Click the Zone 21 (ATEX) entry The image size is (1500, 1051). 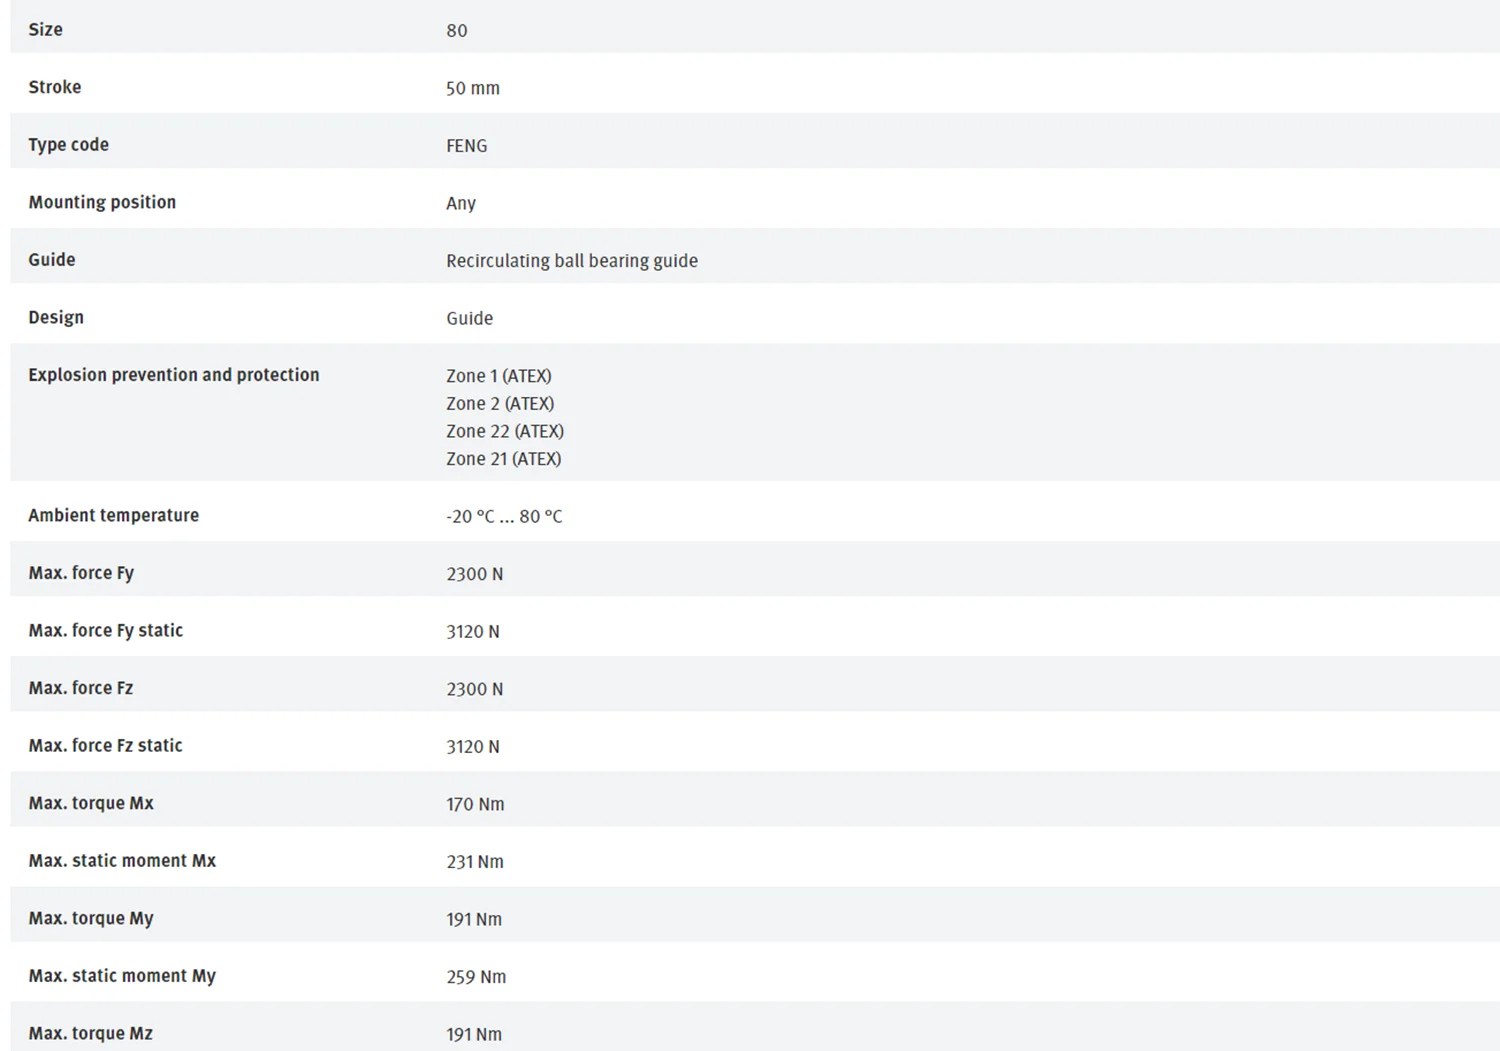(x=503, y=459)
